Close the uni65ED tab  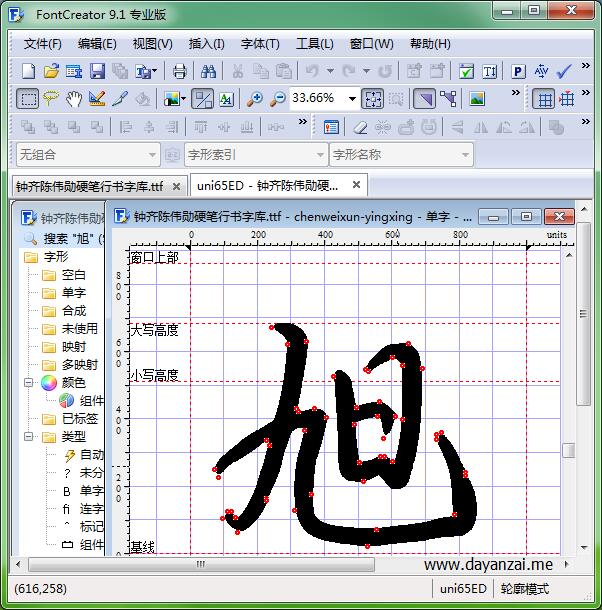[356, 185]
